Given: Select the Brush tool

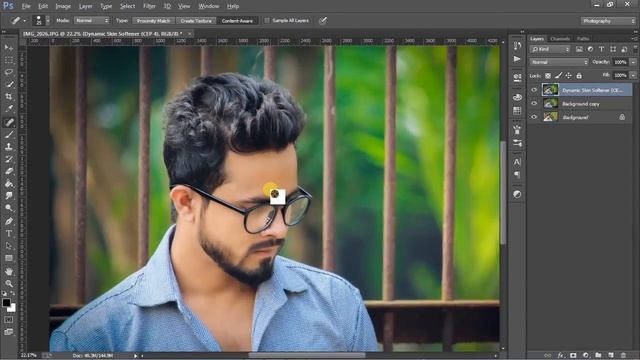Looking at the screenshot, I should click(9, 134).
